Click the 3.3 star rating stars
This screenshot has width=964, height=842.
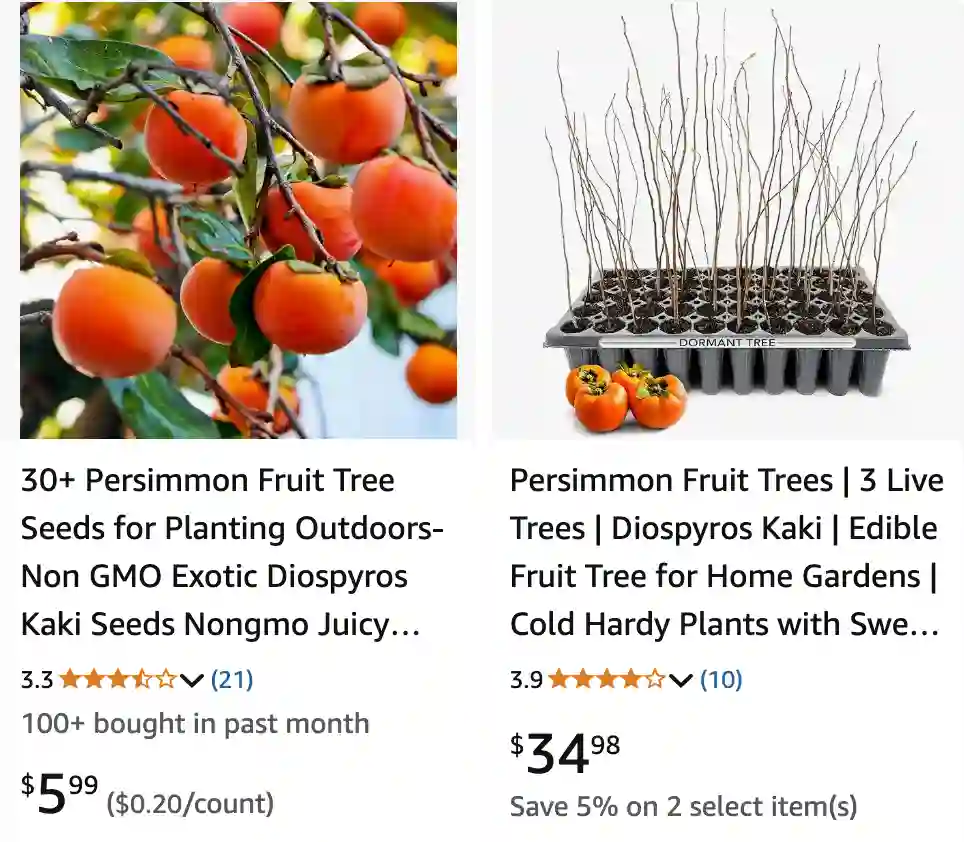pyautogui.click(x=118, y=680)
